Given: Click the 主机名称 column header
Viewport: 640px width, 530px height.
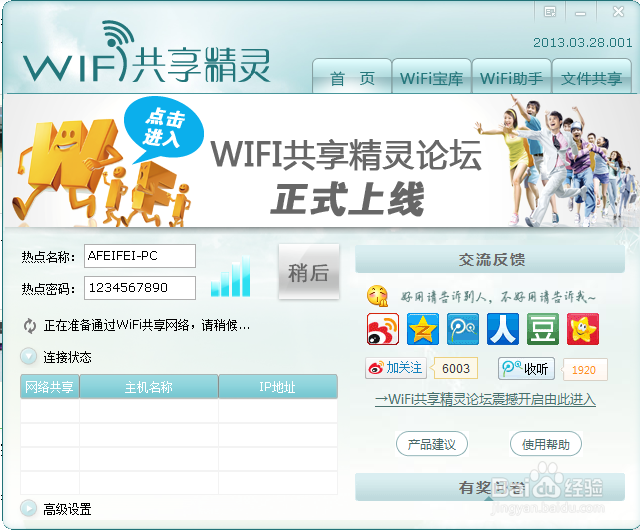Looking at the screenshot, I should pos(149,386).
